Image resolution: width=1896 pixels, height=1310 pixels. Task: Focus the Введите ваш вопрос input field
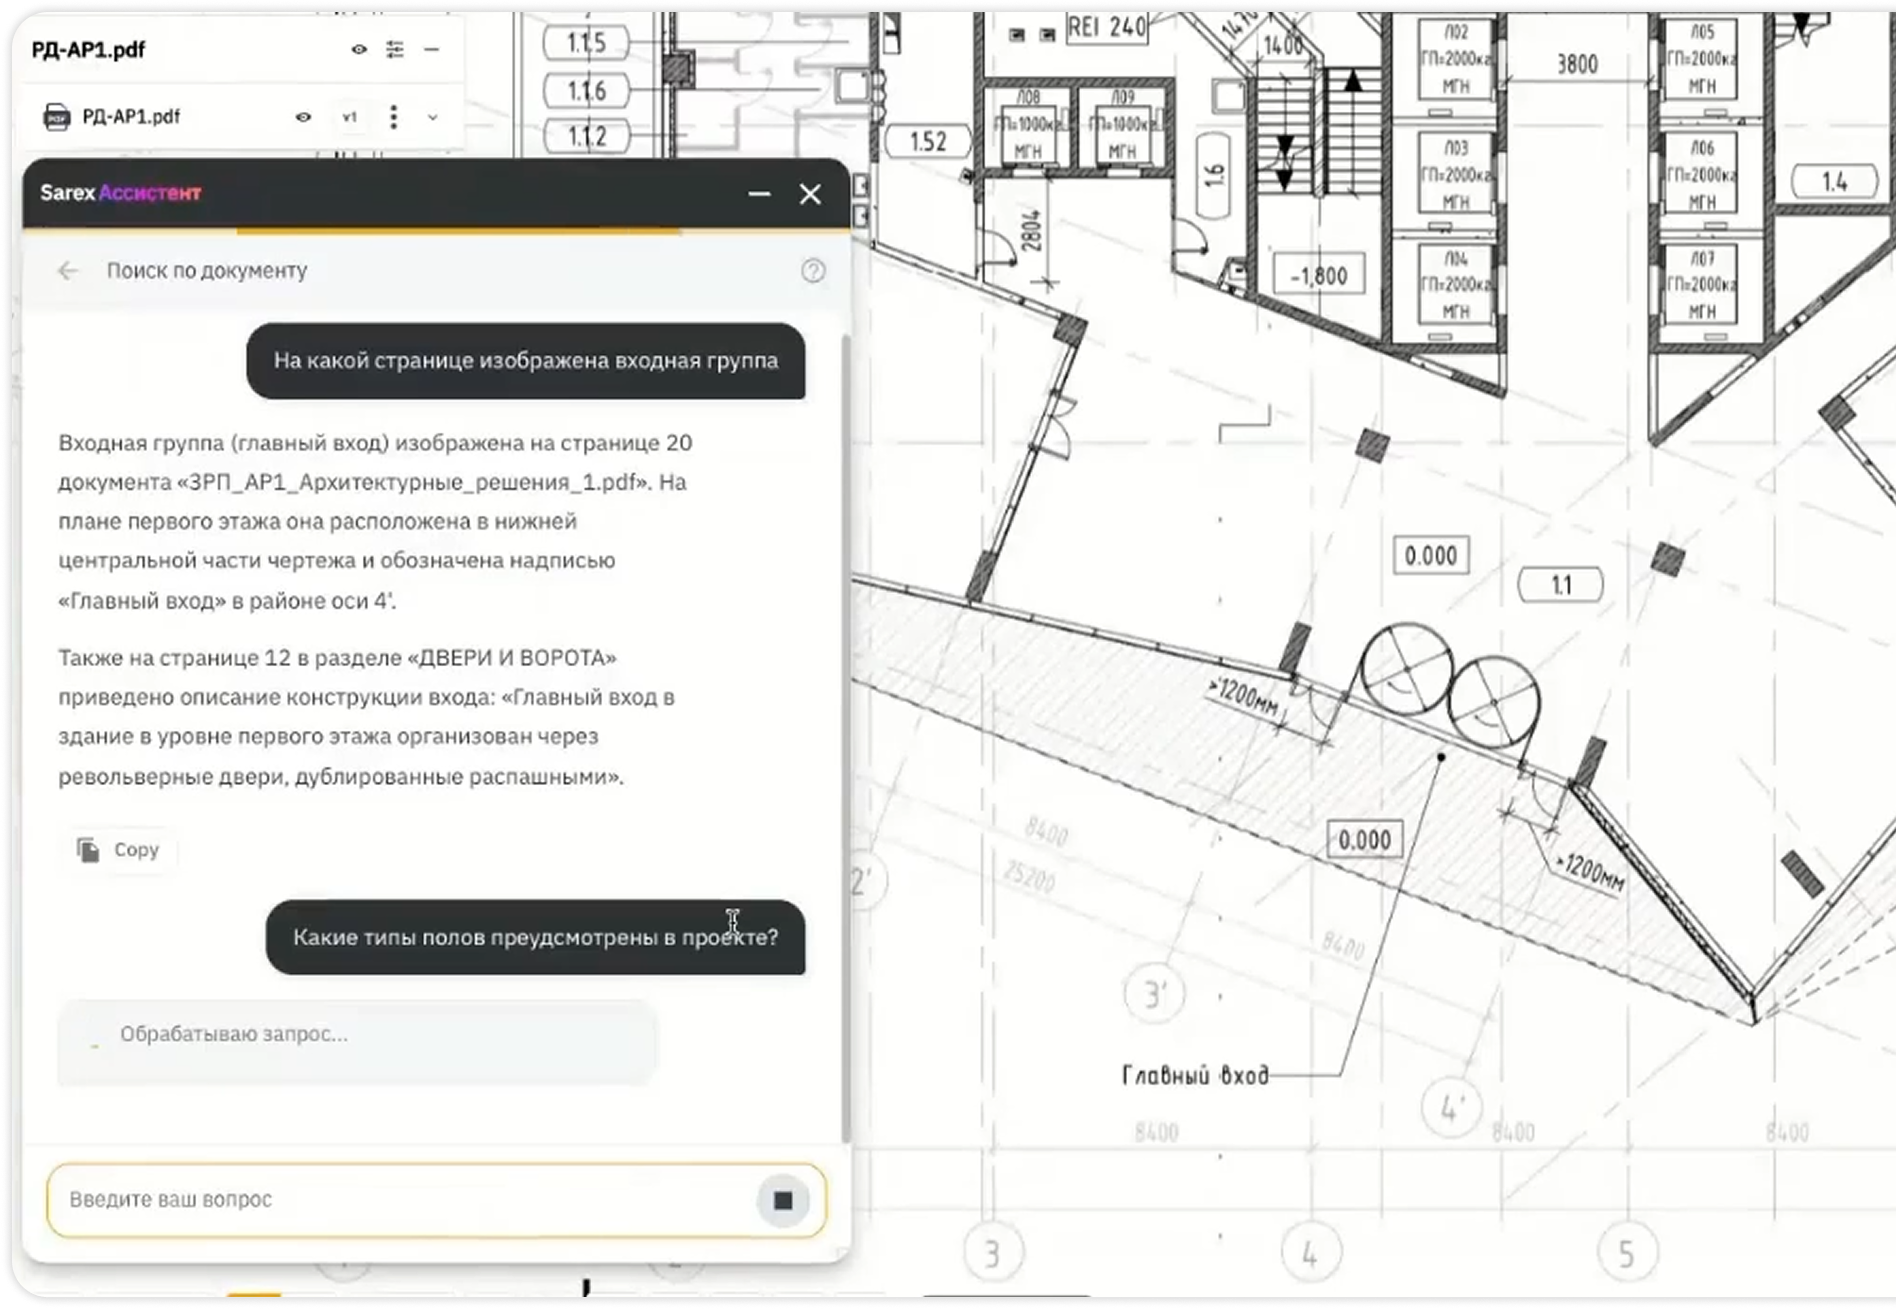(x=400, y=1200)
